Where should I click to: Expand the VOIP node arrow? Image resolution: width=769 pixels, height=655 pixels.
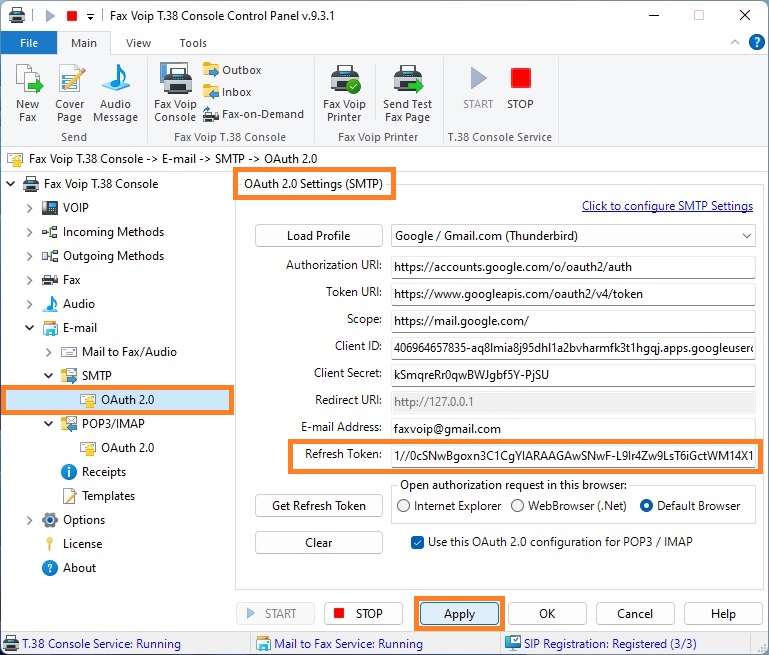[x=29, y=208]
